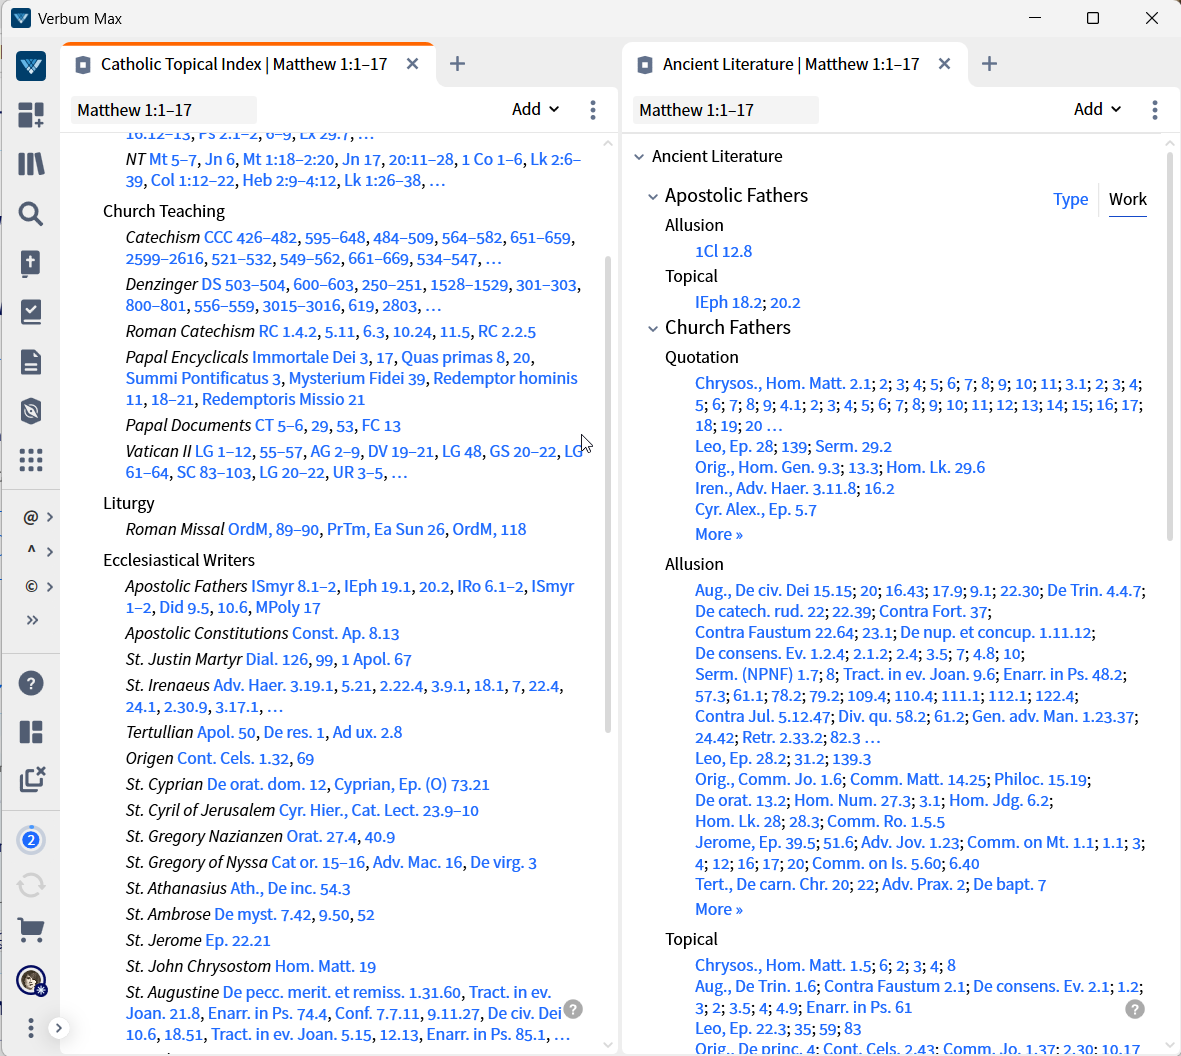Open the Layouts icon in sidebar
This screenshot has width=1181, height=1056.
pos(31,732)
